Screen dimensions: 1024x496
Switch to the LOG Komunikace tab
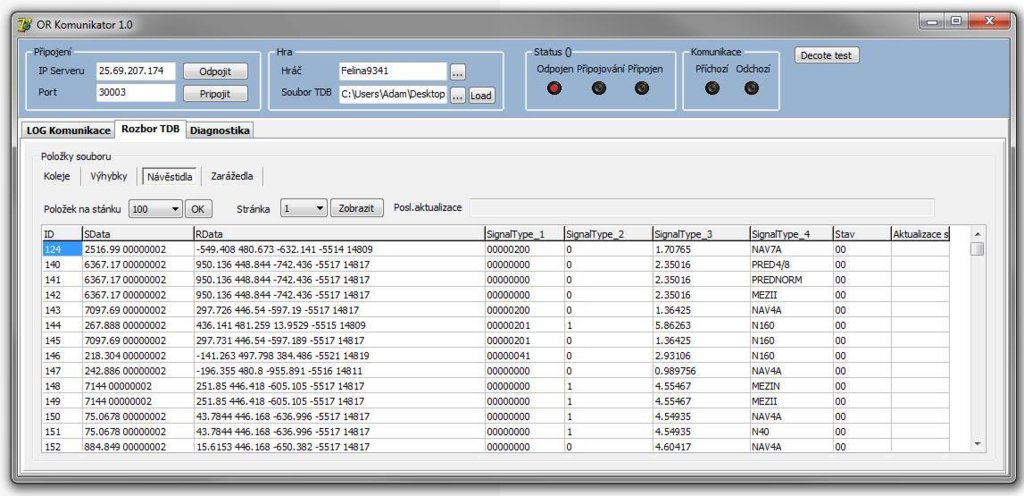click(x=69, y=131)
